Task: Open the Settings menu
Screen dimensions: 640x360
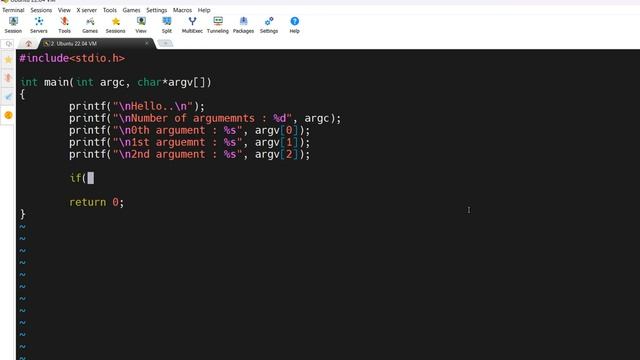Action: click(x=157, y=10)
